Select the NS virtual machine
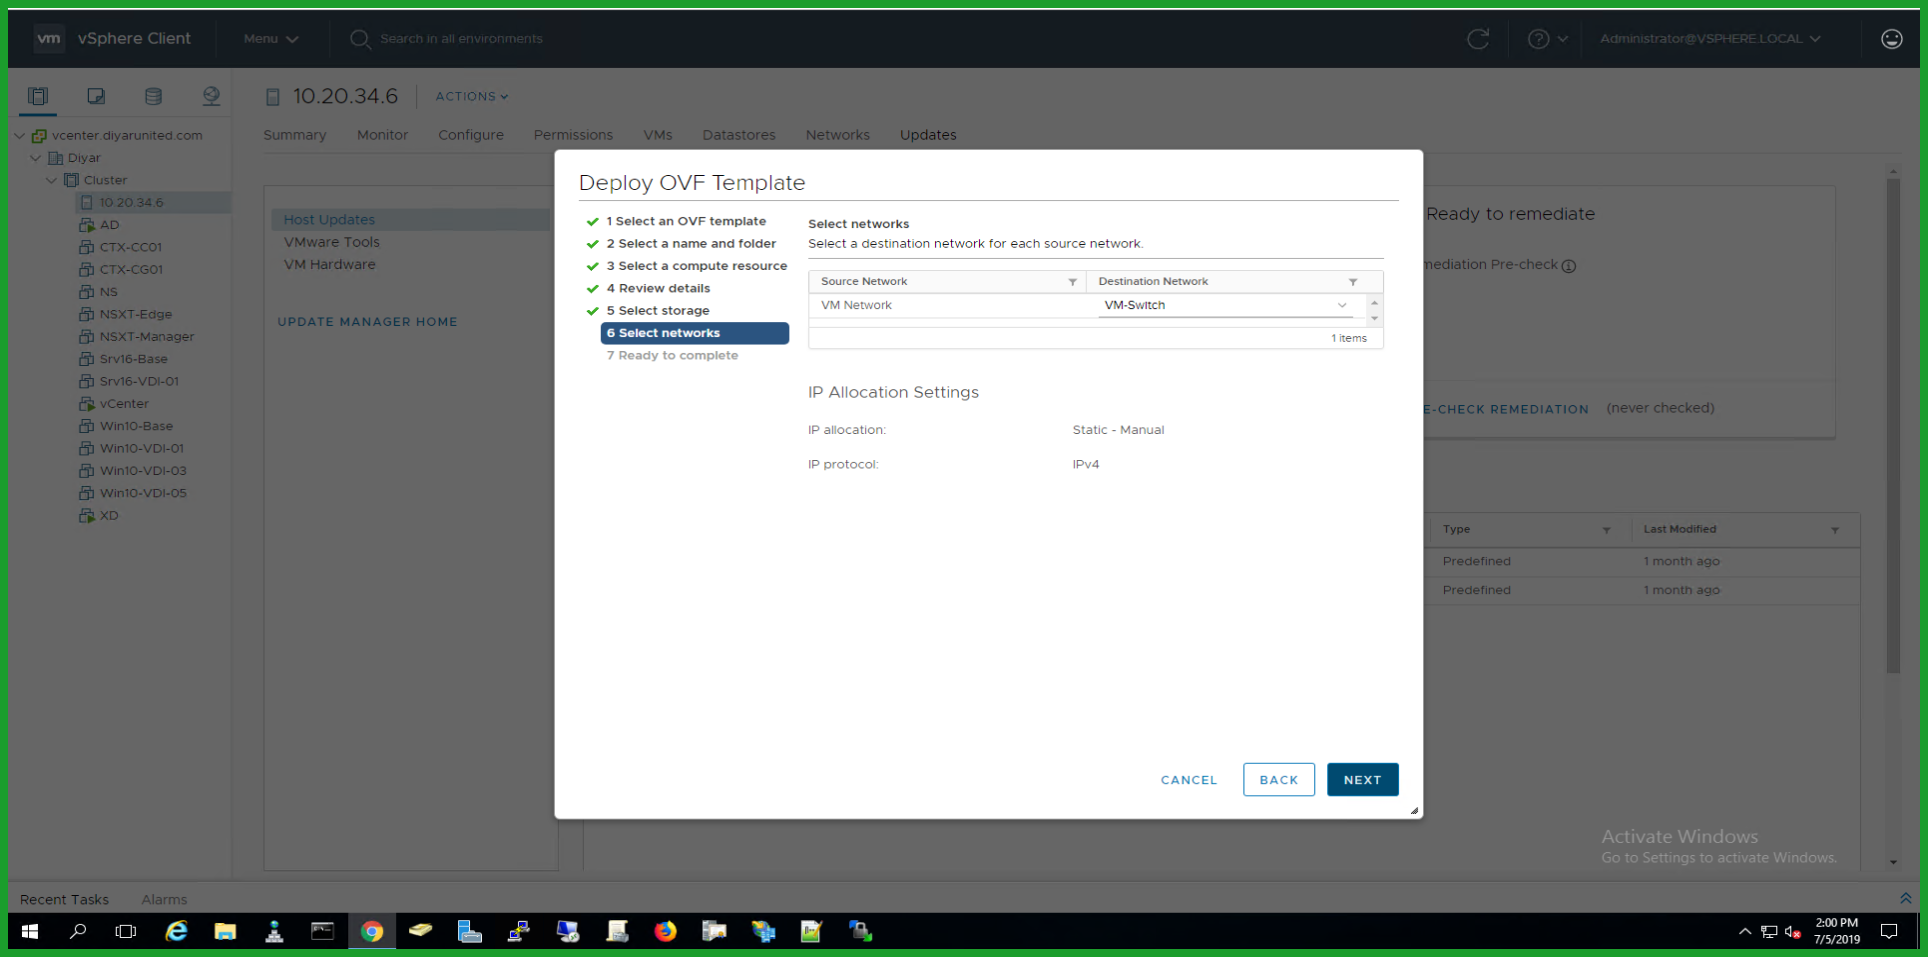The width and height of the screenshot is (1928, 957). point(108,292)
